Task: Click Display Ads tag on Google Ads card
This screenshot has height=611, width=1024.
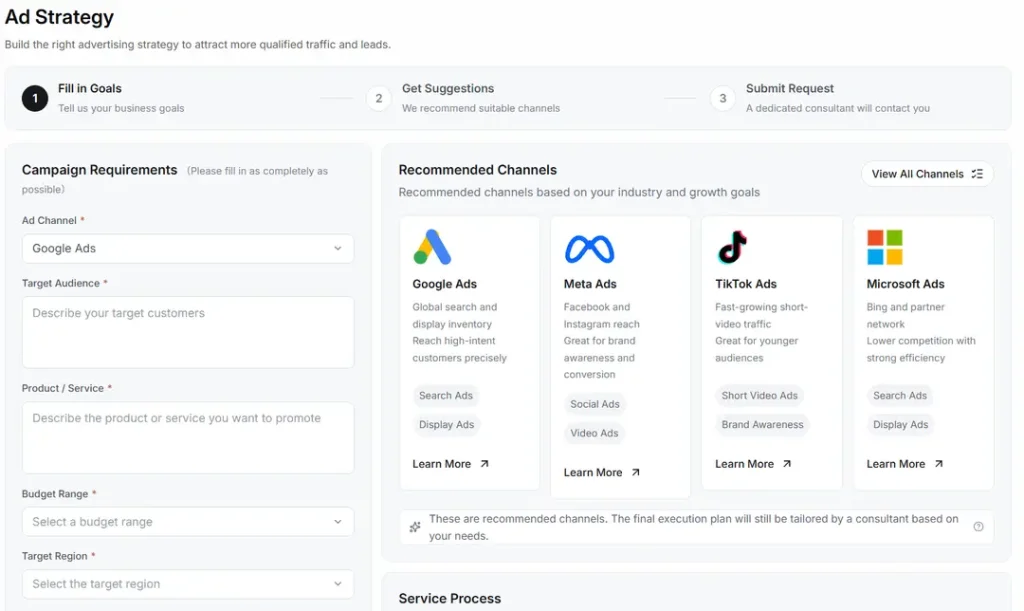Action: 446,424
